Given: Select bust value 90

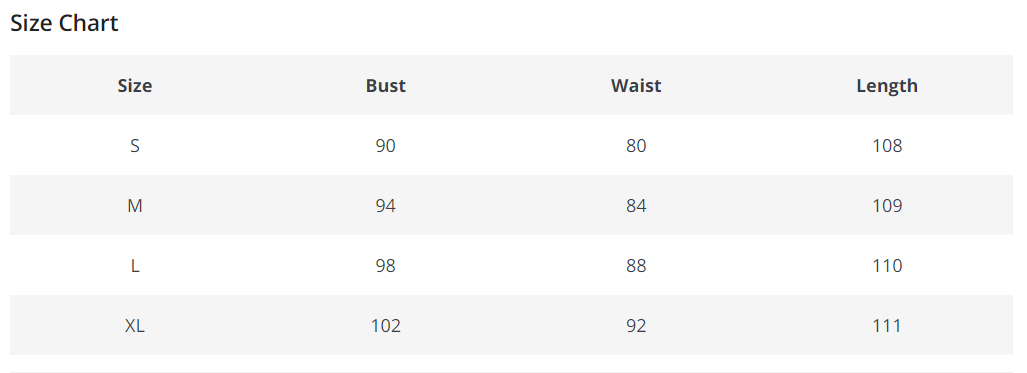Looking at the screenshot, I should 386,146.
